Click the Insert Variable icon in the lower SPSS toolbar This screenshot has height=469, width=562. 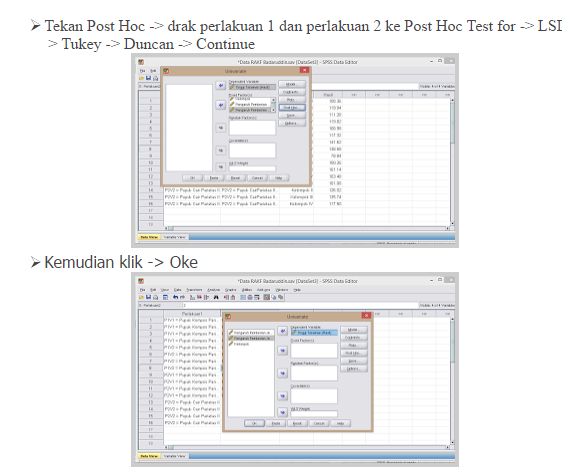pyautogui.click(x=233, y=297)
